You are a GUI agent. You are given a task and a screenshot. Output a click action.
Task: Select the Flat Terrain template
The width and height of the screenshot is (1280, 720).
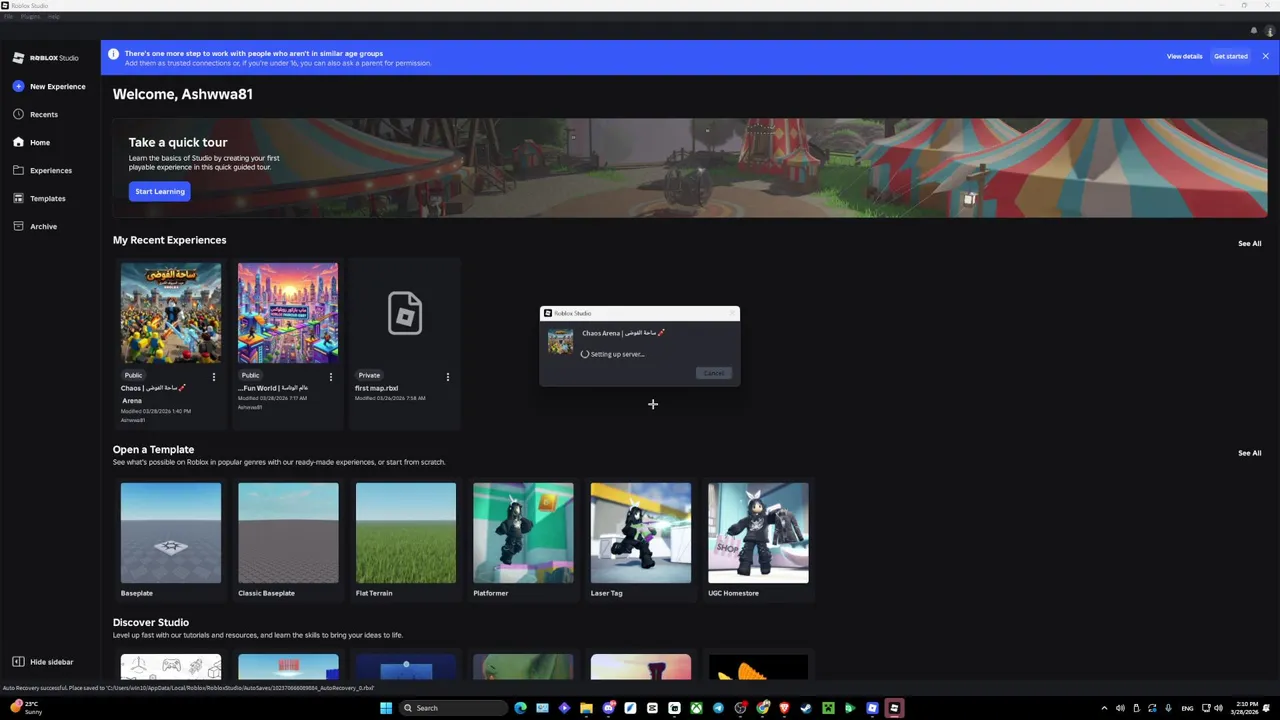coord(405,533)
